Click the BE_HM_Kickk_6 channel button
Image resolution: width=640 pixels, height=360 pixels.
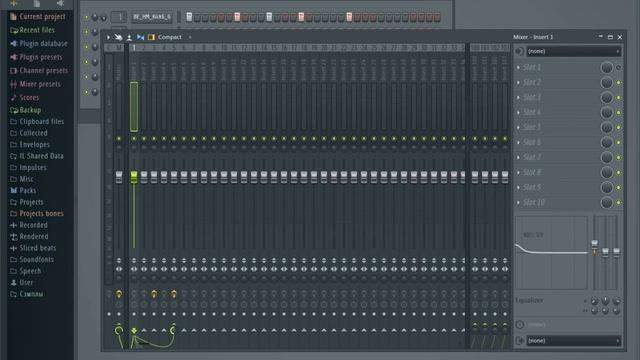click(x=151, y=17)
